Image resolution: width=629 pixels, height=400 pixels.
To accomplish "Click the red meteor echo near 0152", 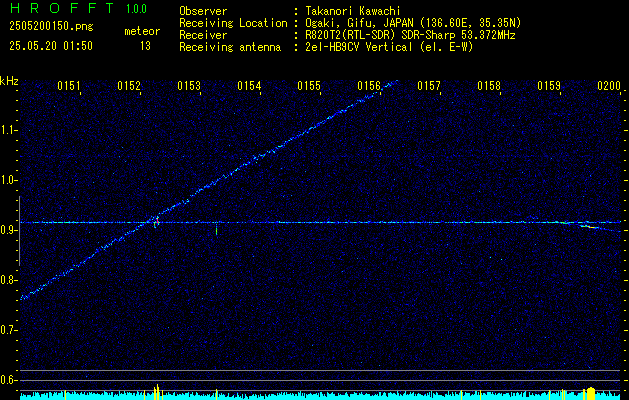I will 158,221.
